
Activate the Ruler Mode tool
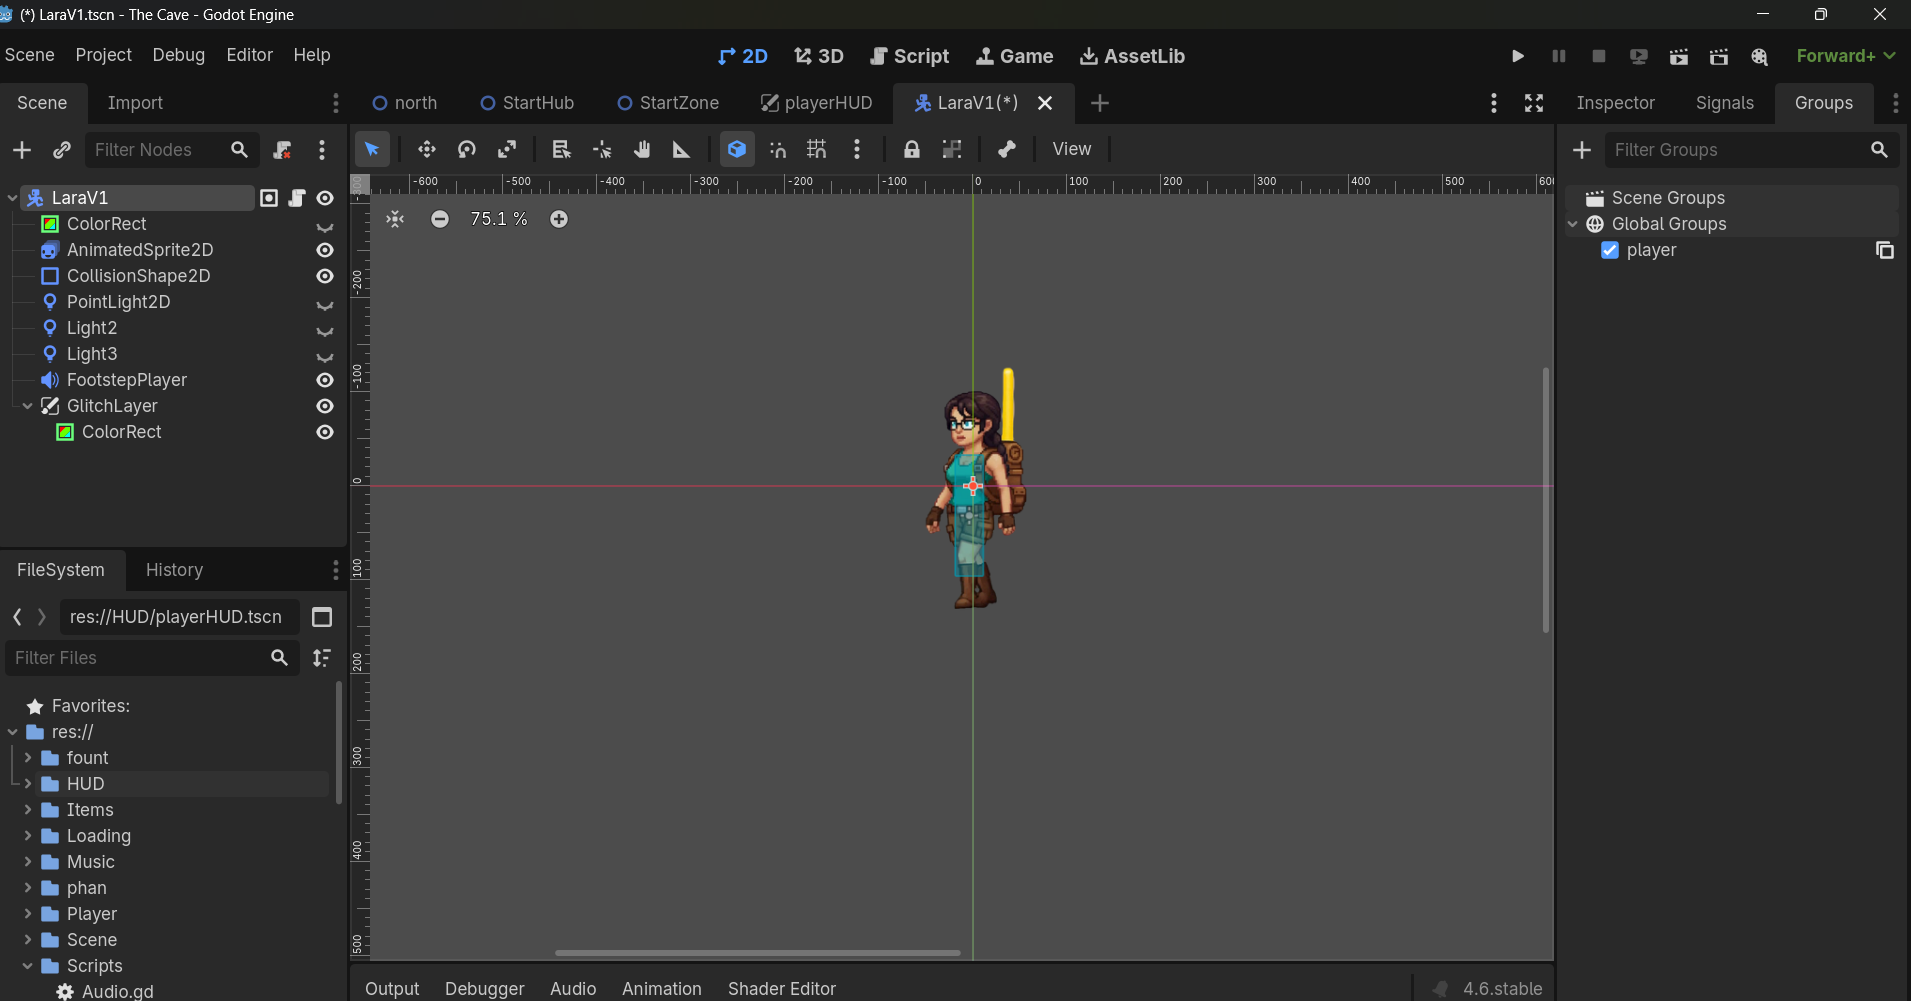click(681, 150)
